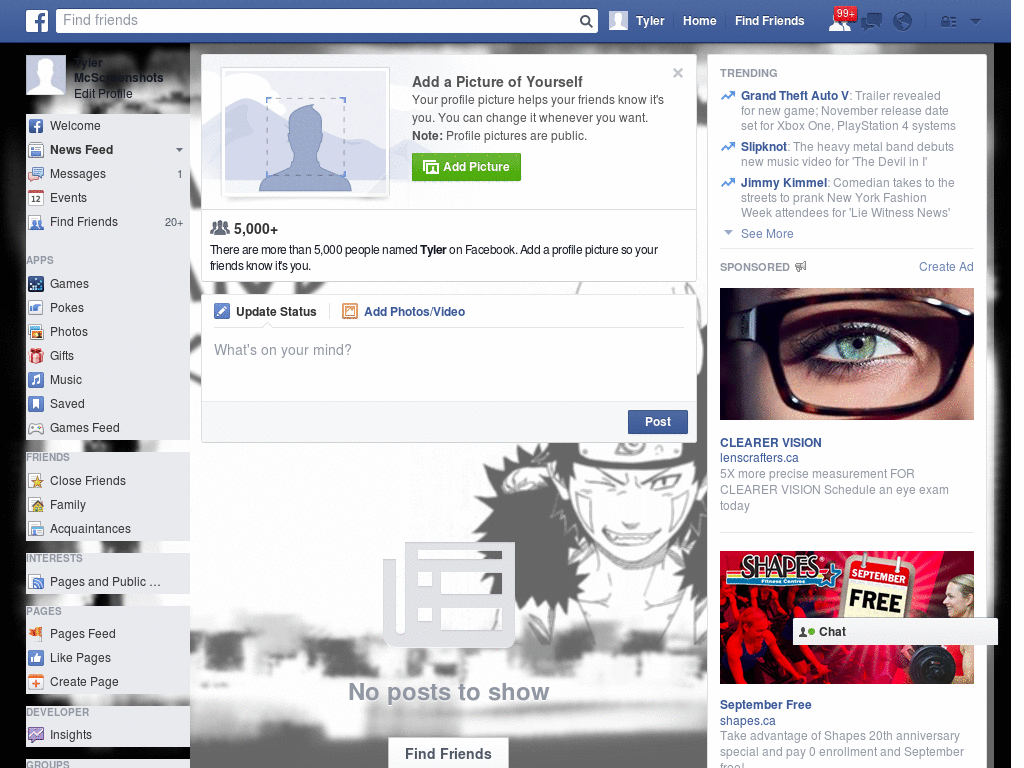The width and height of the screenshot is (1024, 768).
Task: Open the messages chat bubbles icon
Action: (x=871, y=22)
